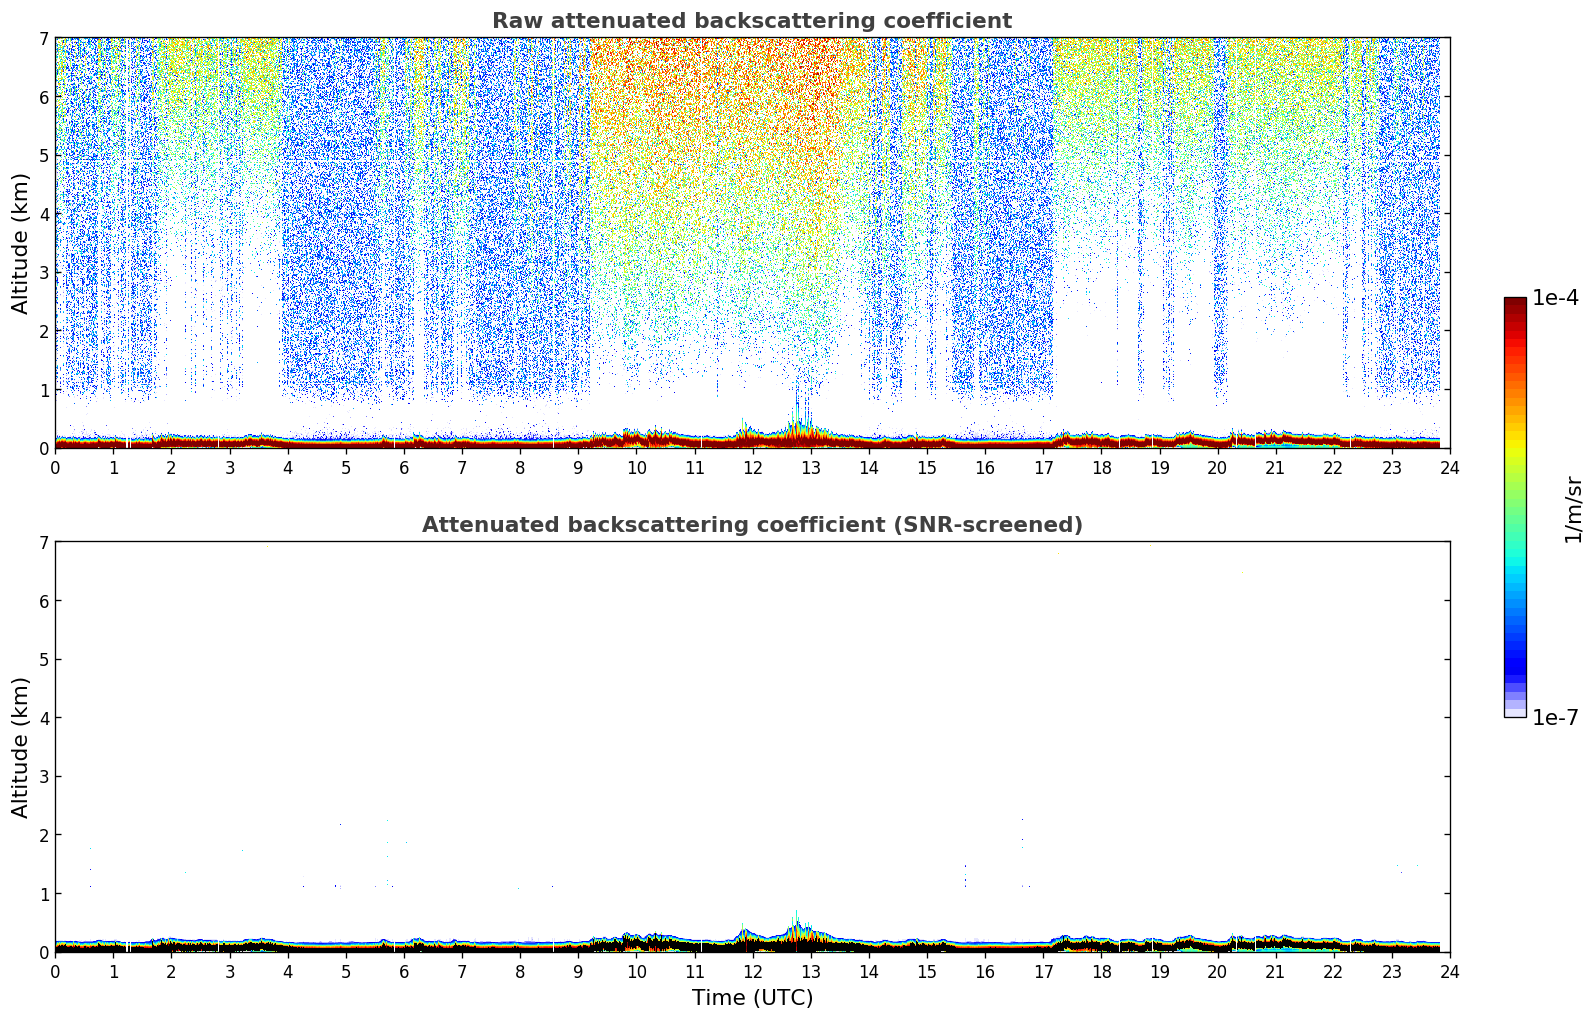This screenshot has height=1020, width=1595.
Task: Click the bottom plot's "Altitude (km)" label
Action: (21, 747)
